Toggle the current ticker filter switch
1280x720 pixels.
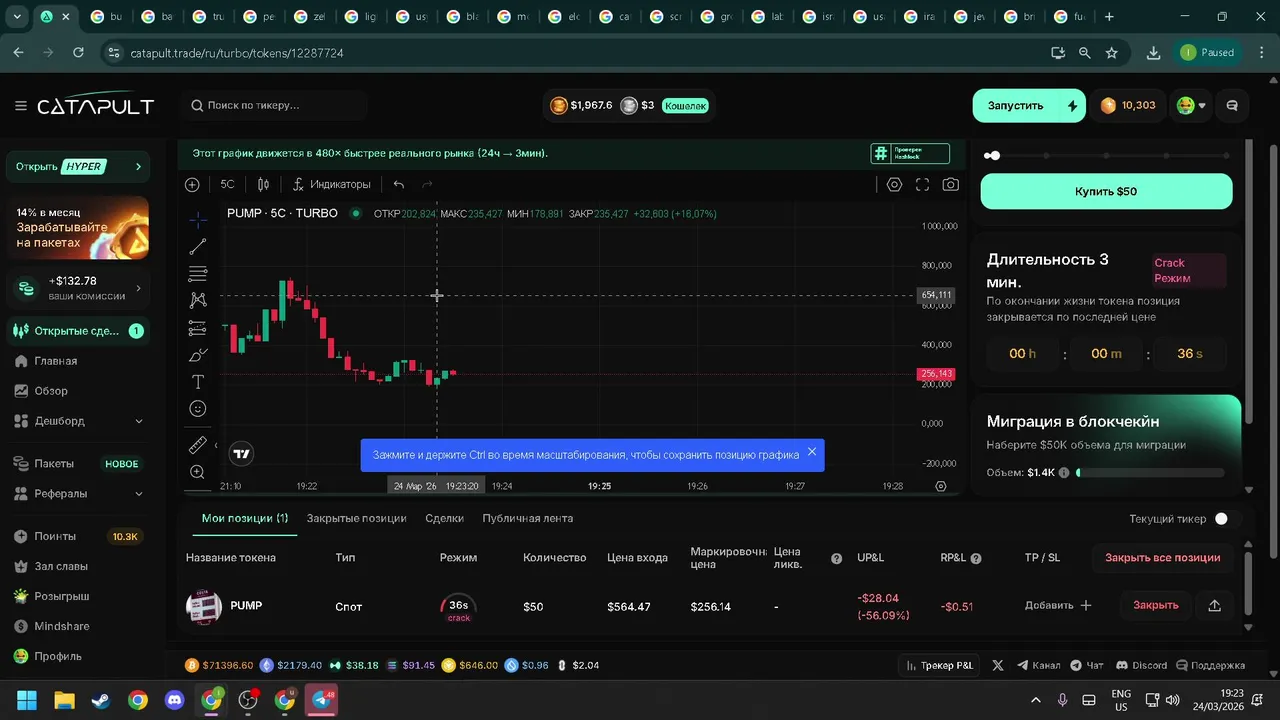[1227, 519]
